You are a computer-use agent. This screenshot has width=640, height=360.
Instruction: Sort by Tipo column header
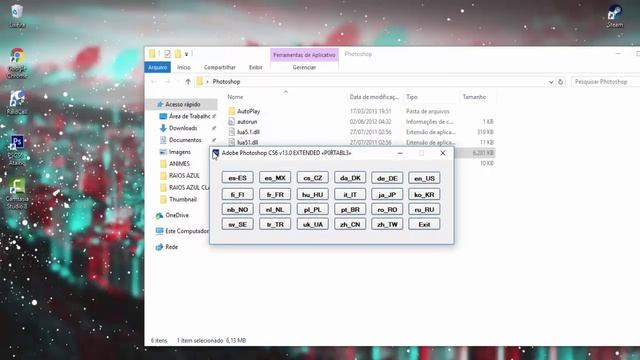pyautogui.click(x=411, y=97)
